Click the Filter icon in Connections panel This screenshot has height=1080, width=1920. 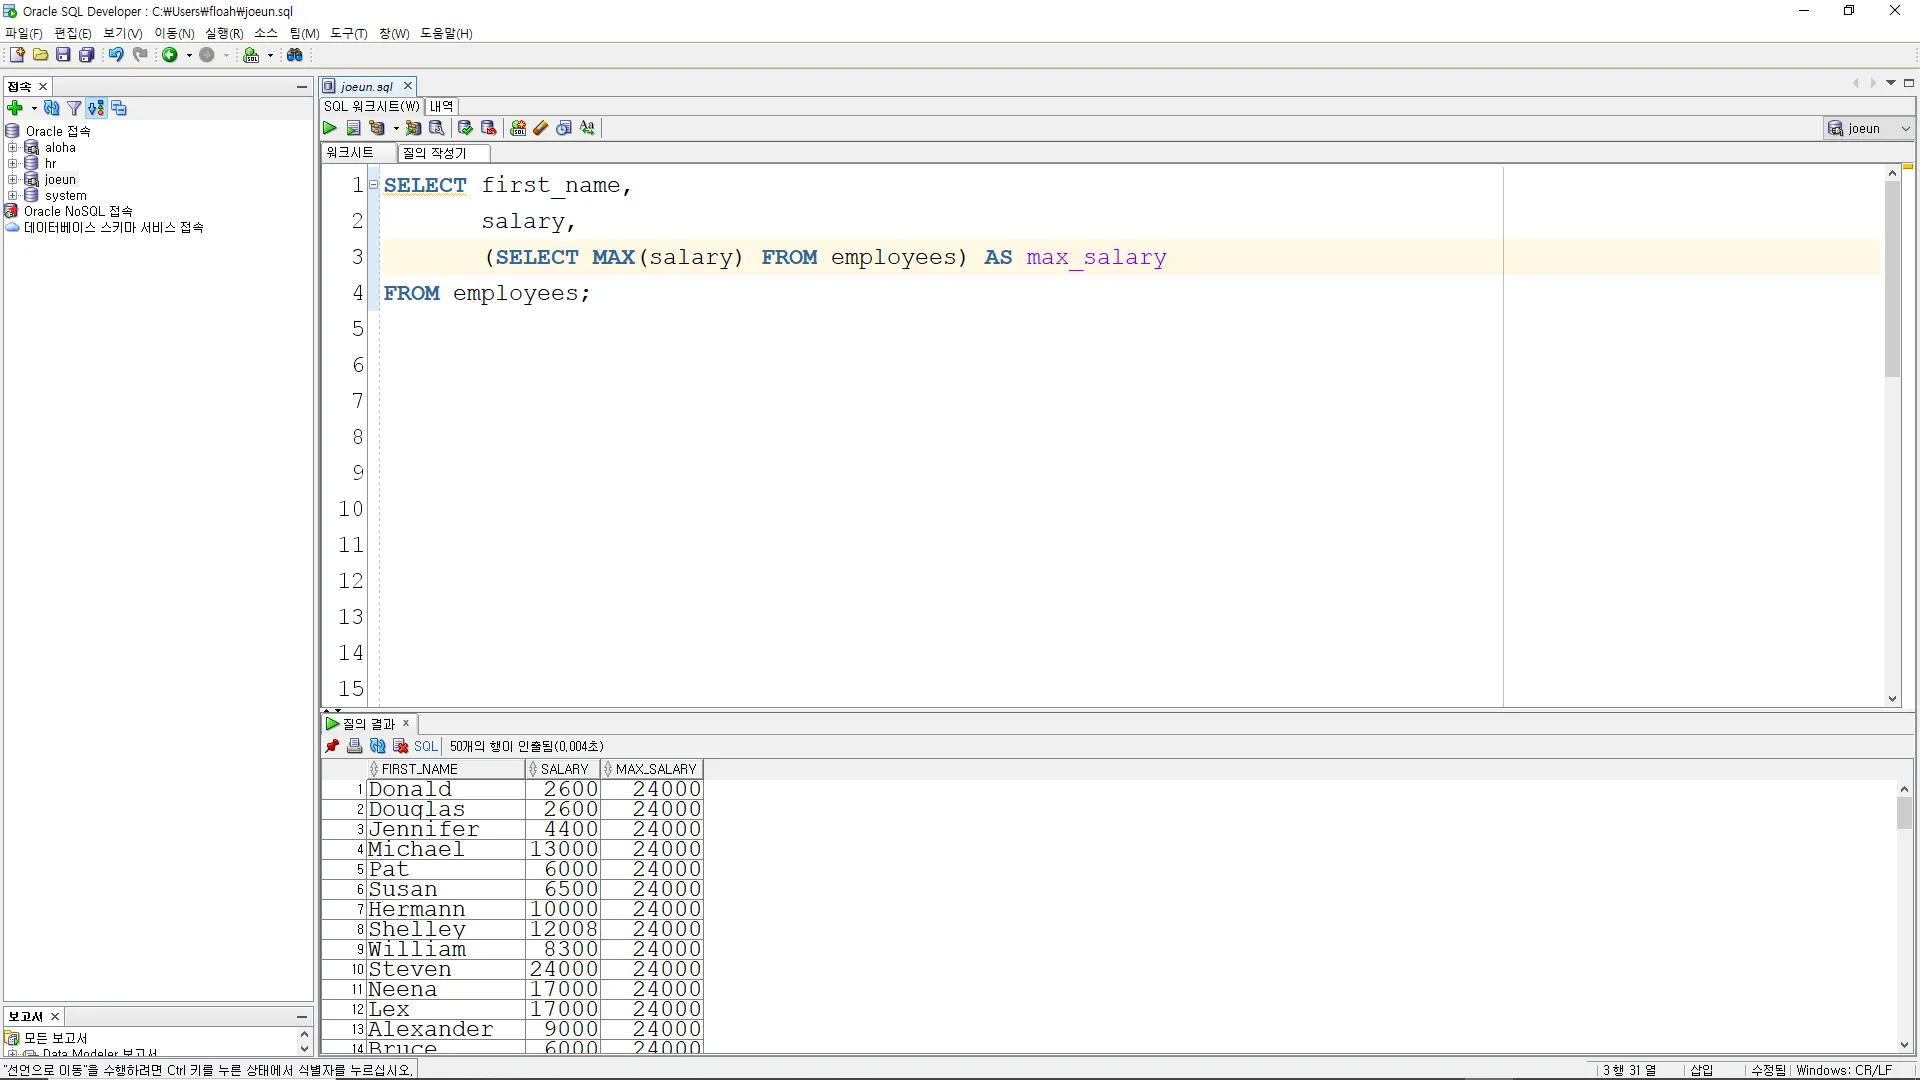pyautogui.click(x=74, y=108)
